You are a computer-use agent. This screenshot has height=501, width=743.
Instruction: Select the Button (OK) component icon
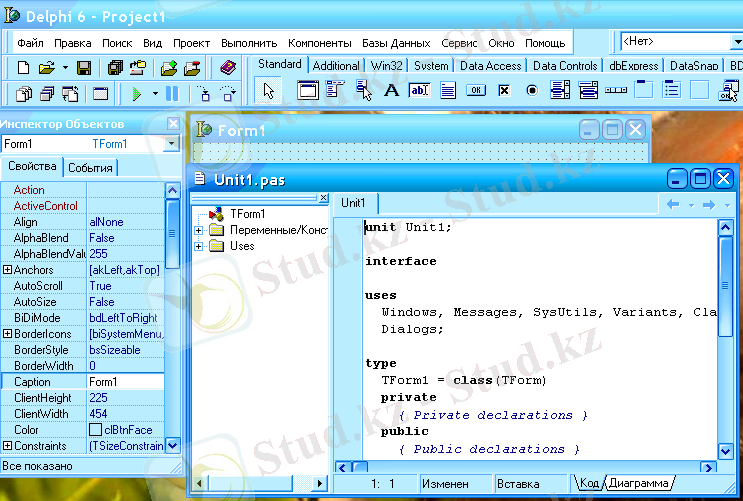coord(476,90)
